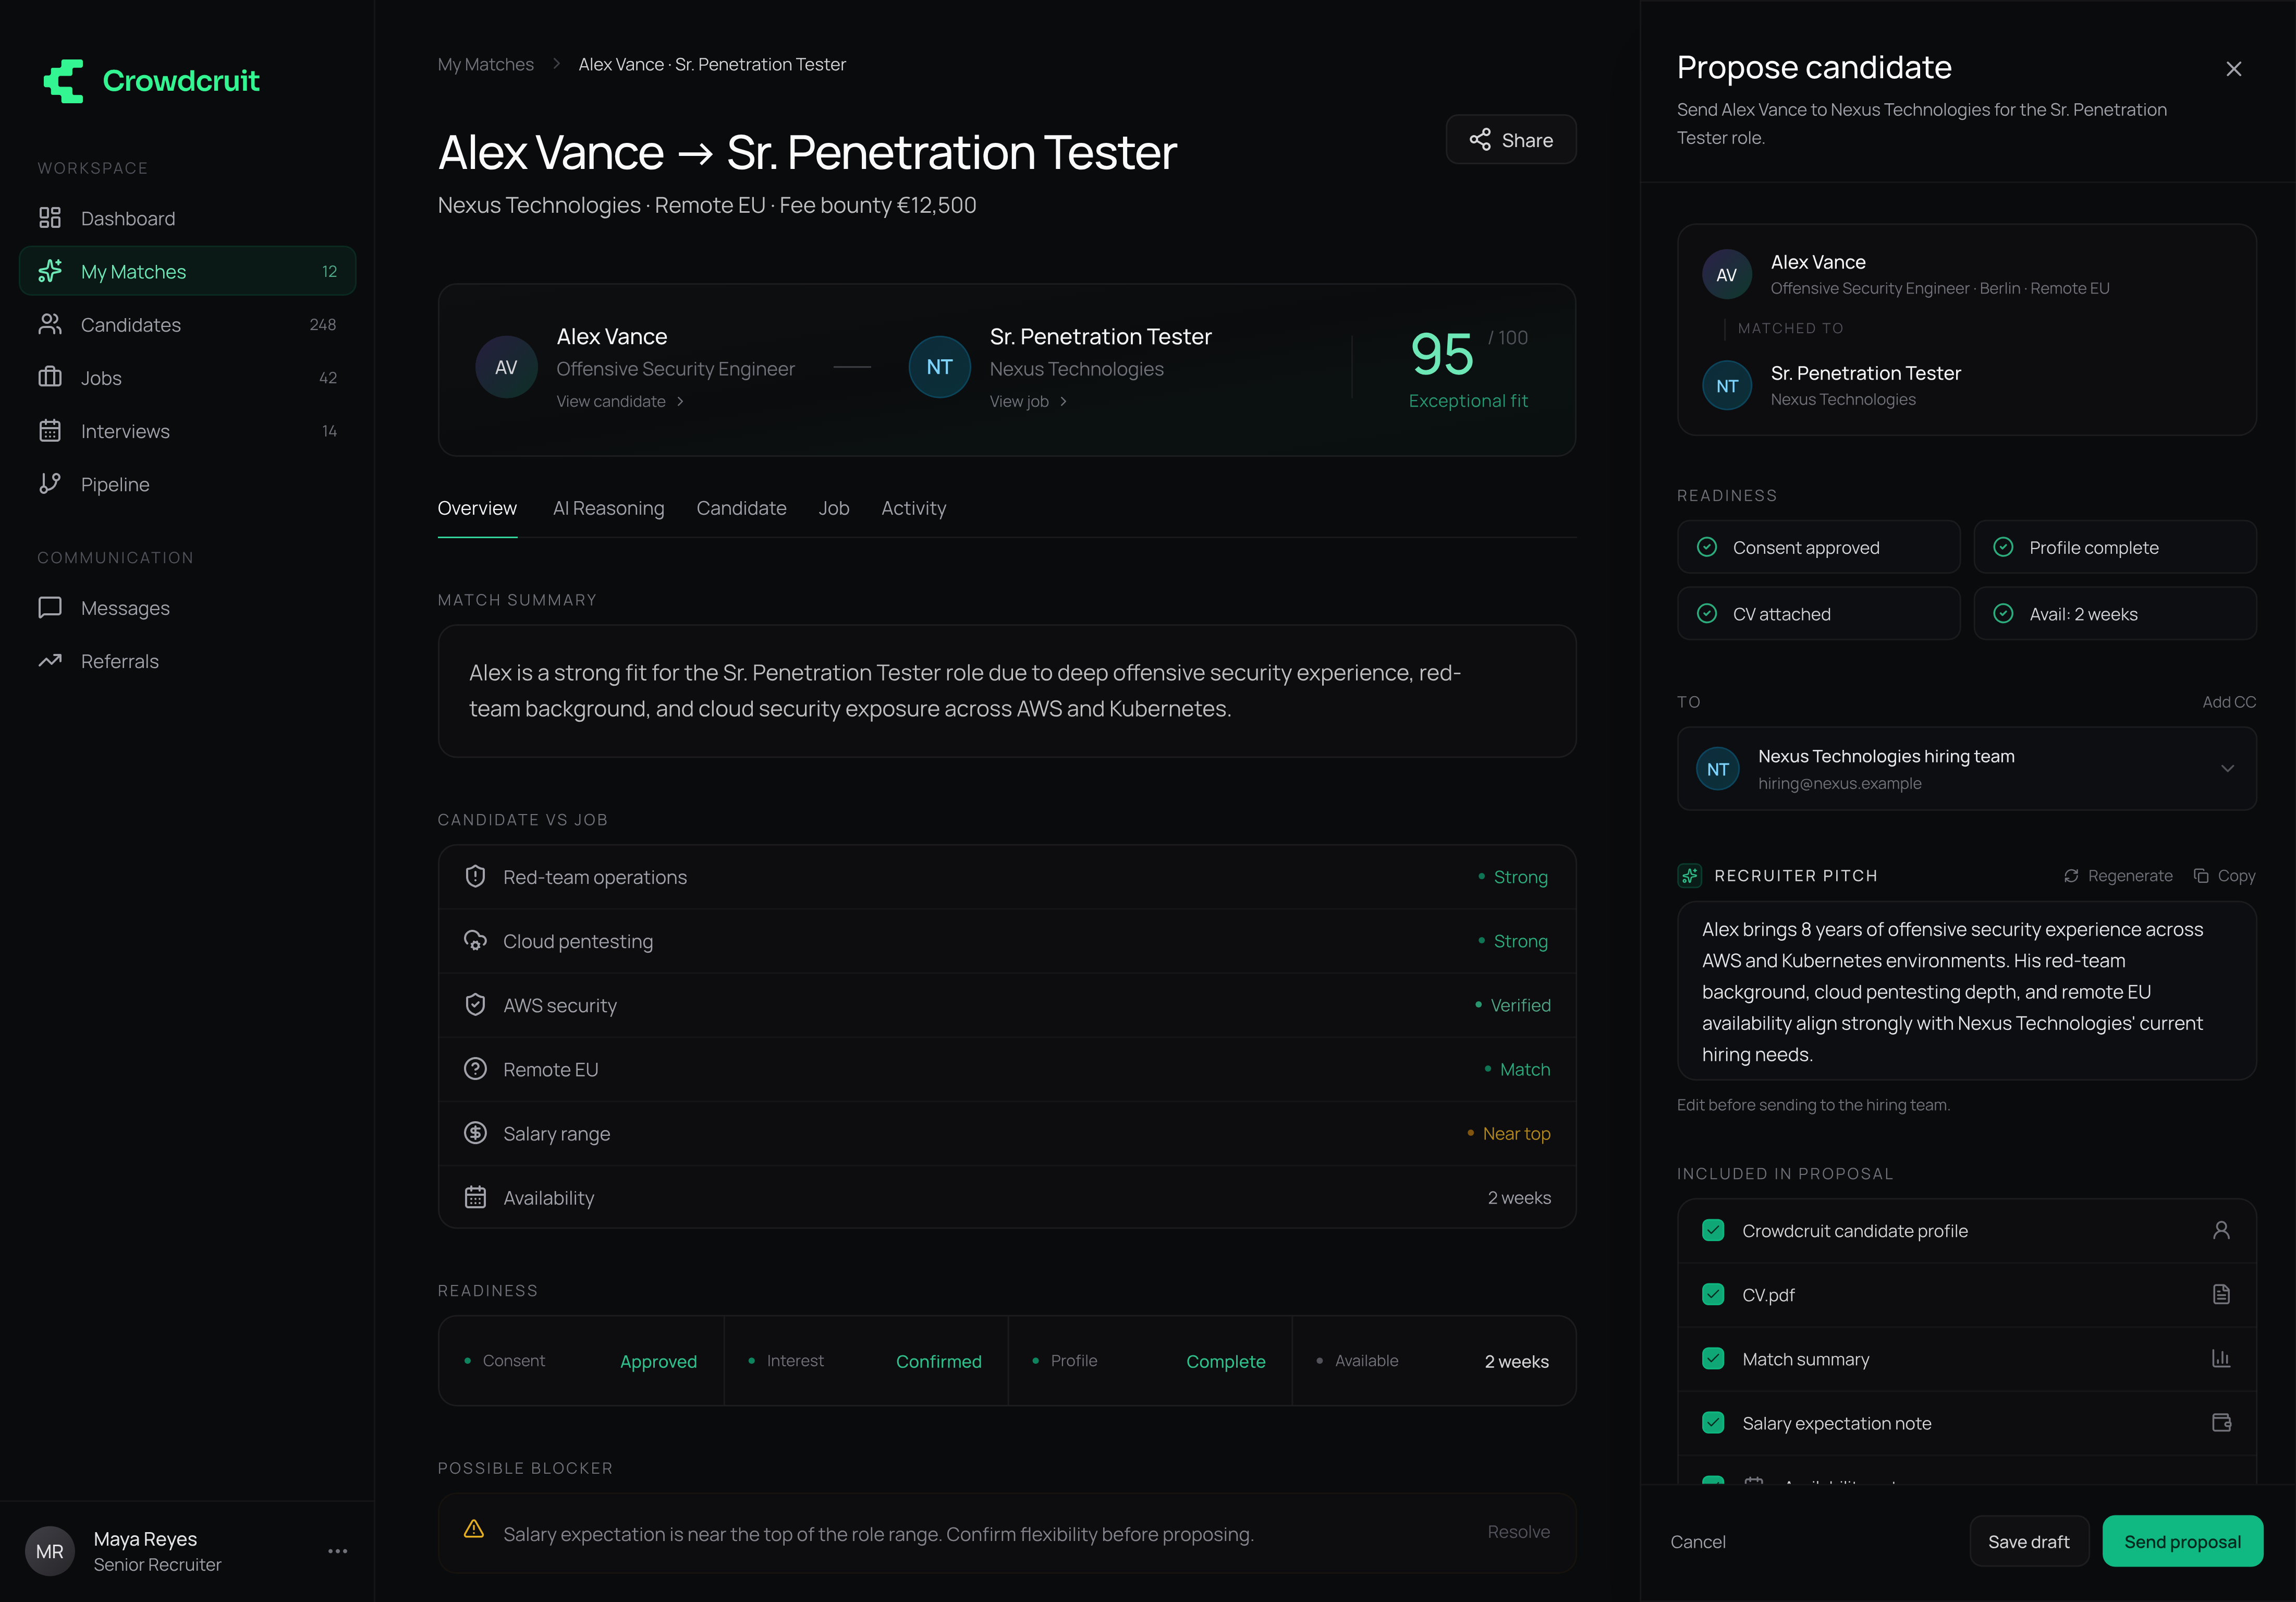The height and width of the screenshot is (1602, 2296).
Task: Click the CV attached readiness check
Action: pos(1818,614)
